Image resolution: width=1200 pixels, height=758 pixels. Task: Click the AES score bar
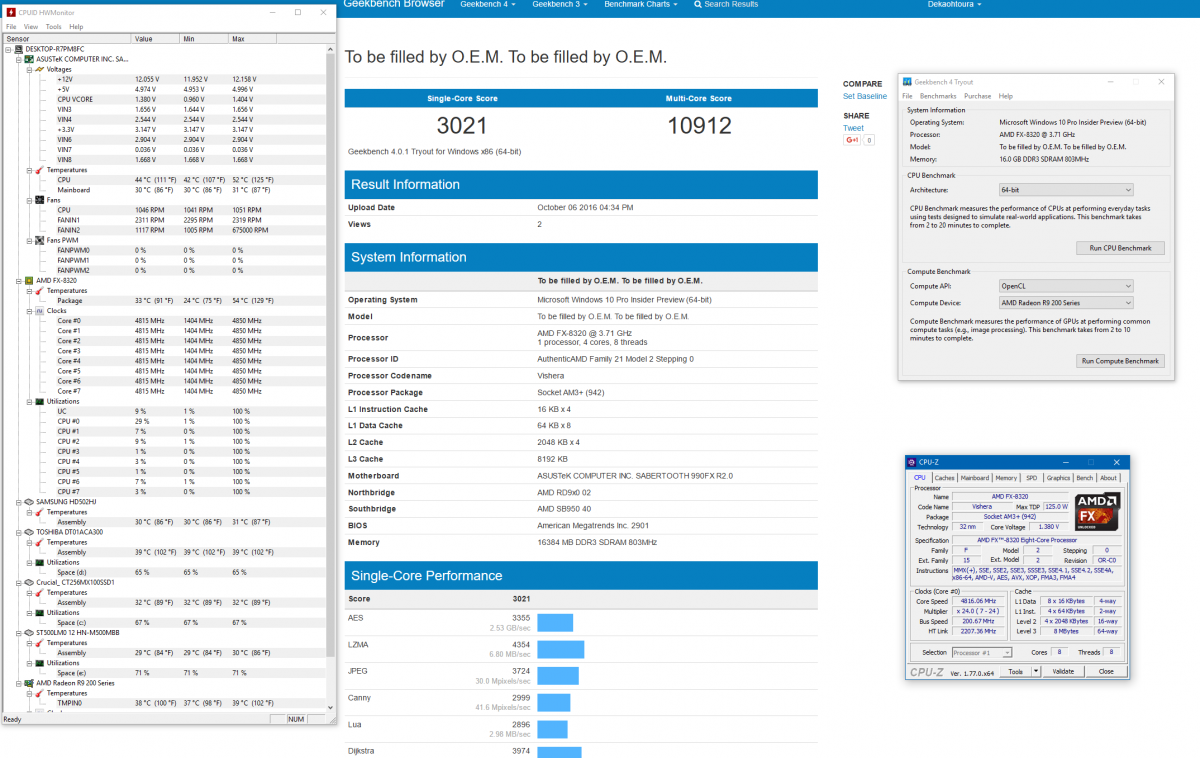(x=555, y=623)
